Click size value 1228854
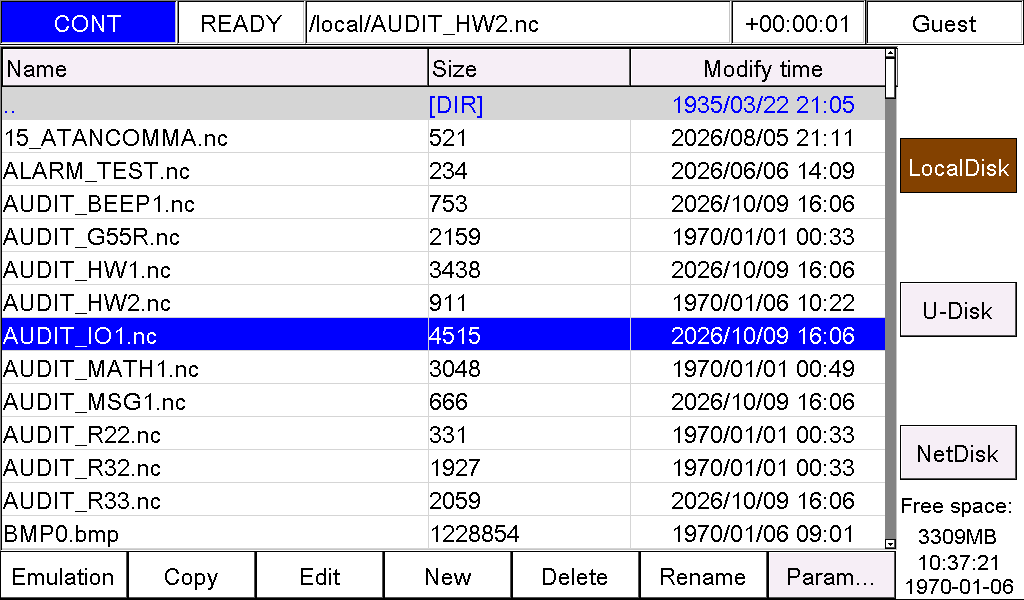Viewport: 1024px width, 600px height. pyautogui.click(x=475, y=534)
